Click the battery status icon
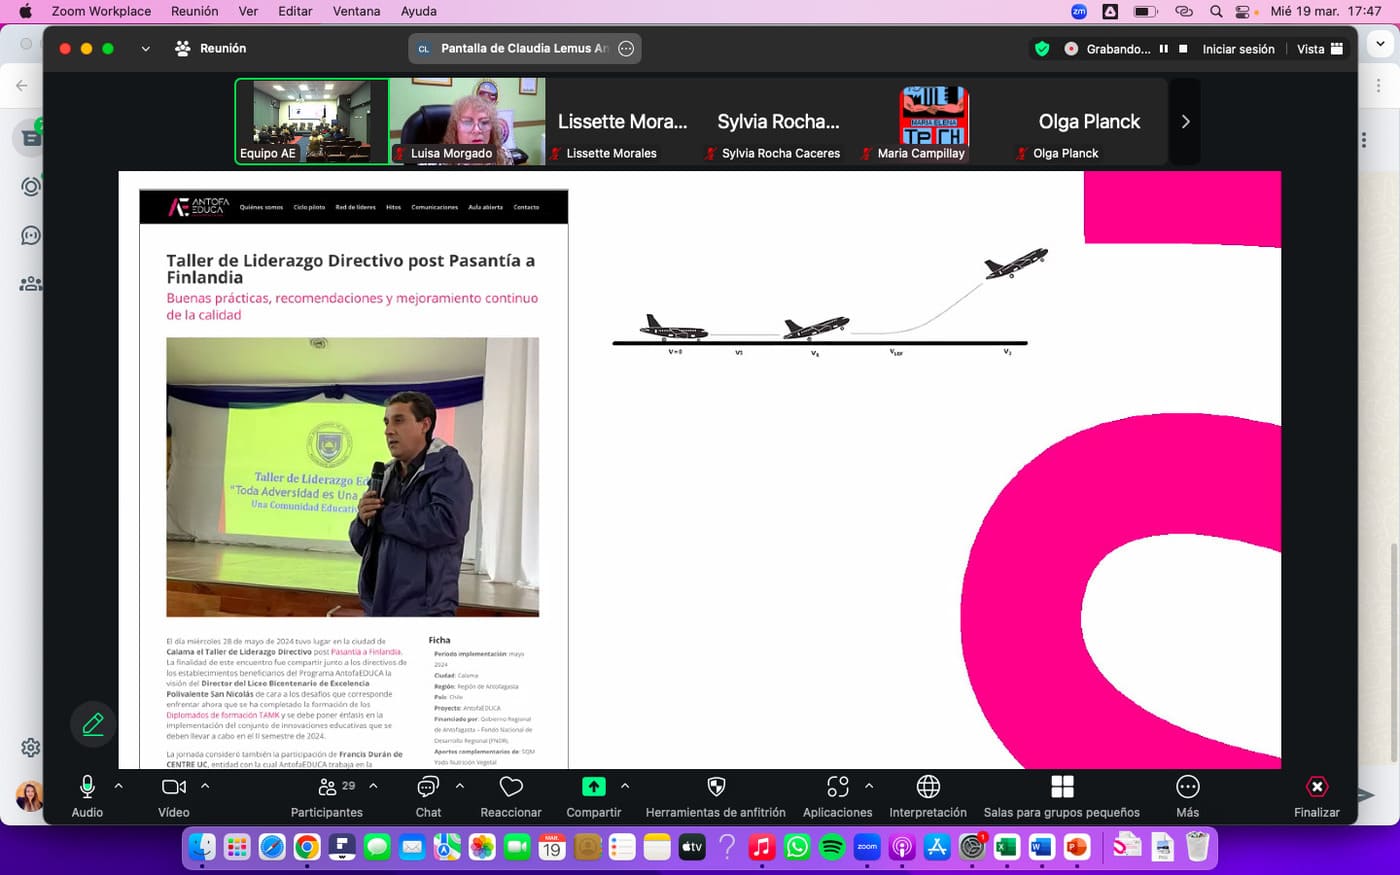The height and width of the screenshot is (875, 1400). click(x=1144, y=11)
